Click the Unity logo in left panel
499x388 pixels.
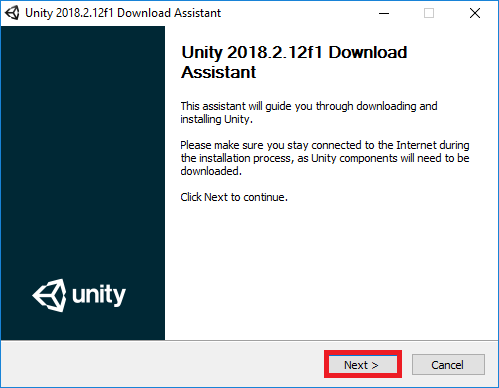(x=79, y=295)
